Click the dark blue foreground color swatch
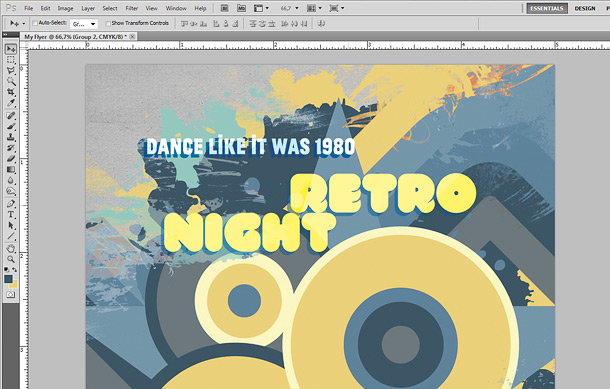The image size is (610, 389). pos(8,279)
